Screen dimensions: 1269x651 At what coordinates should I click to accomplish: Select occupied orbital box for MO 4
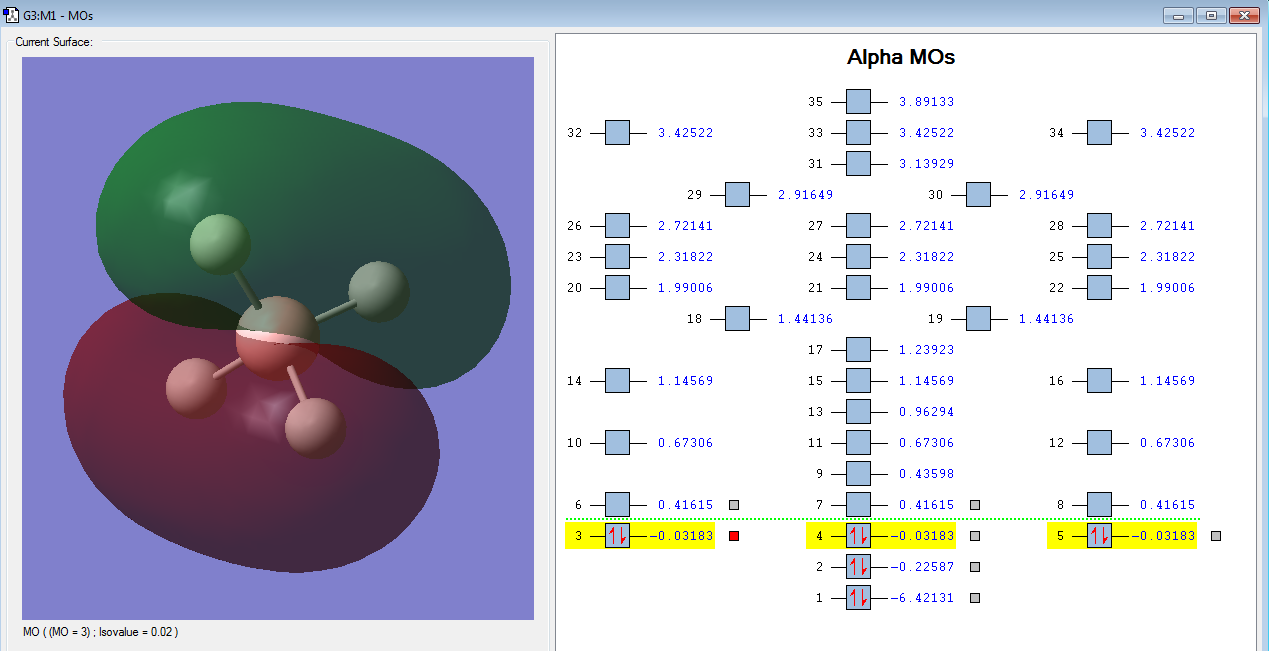[858, 536]
